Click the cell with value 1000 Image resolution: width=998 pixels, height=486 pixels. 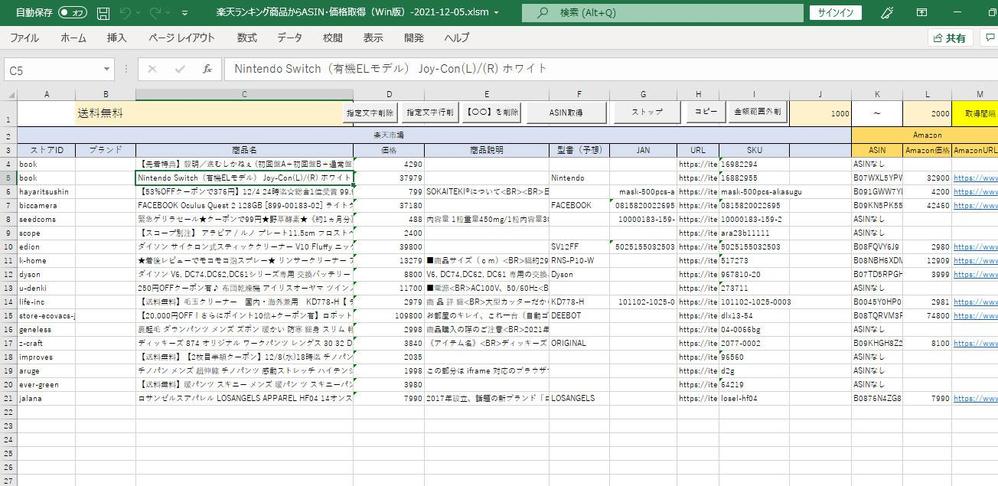click(820, 114)
